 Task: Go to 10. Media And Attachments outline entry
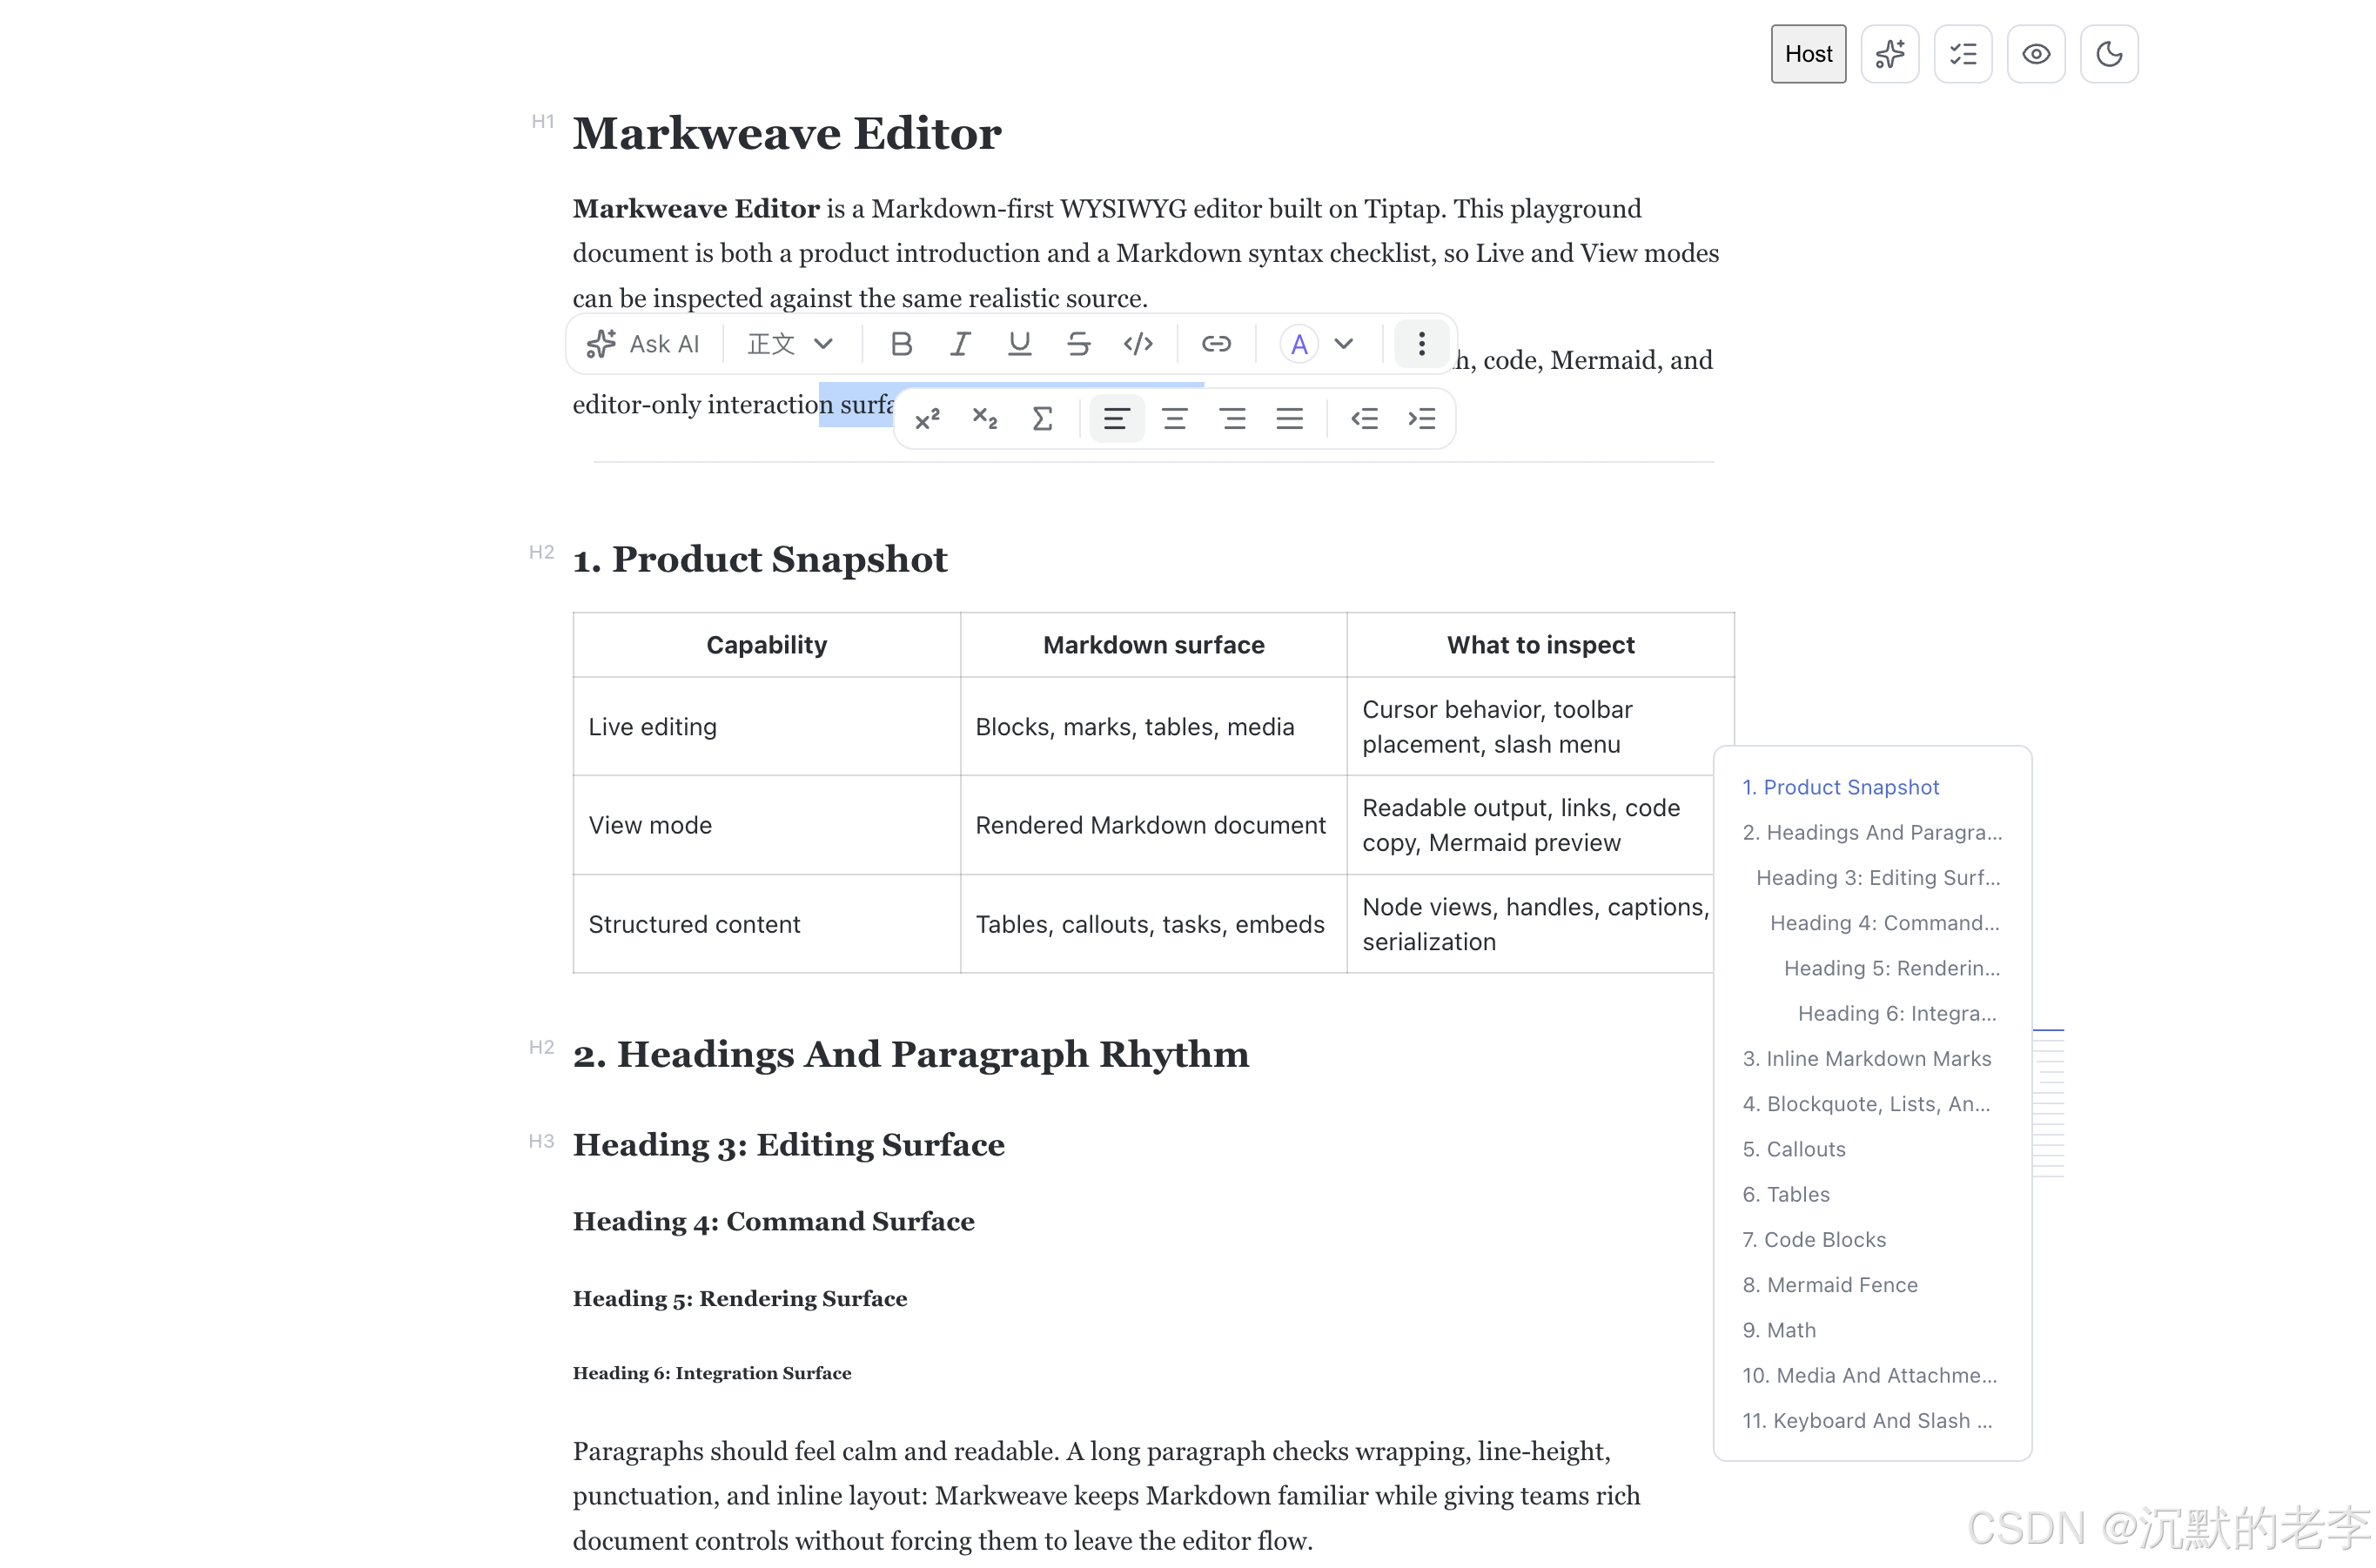(1869, 1375)
